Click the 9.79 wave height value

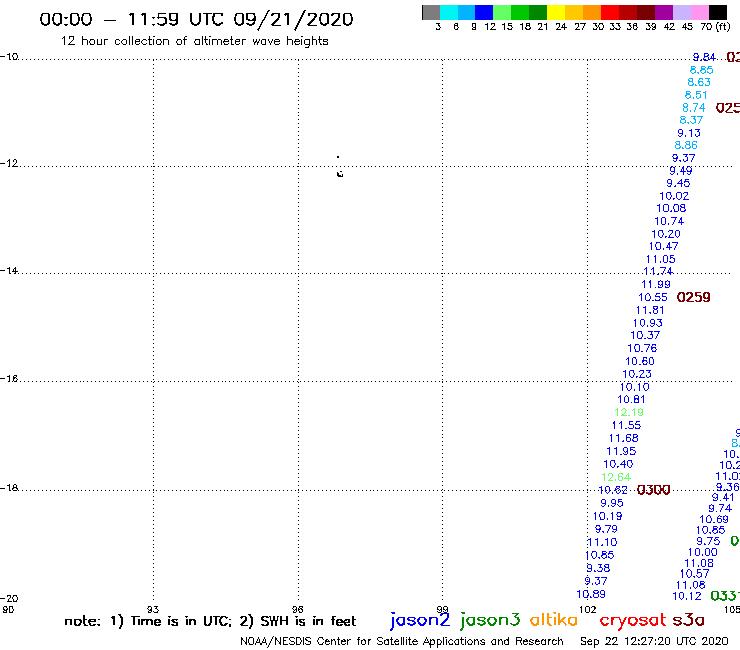point(606,529)
